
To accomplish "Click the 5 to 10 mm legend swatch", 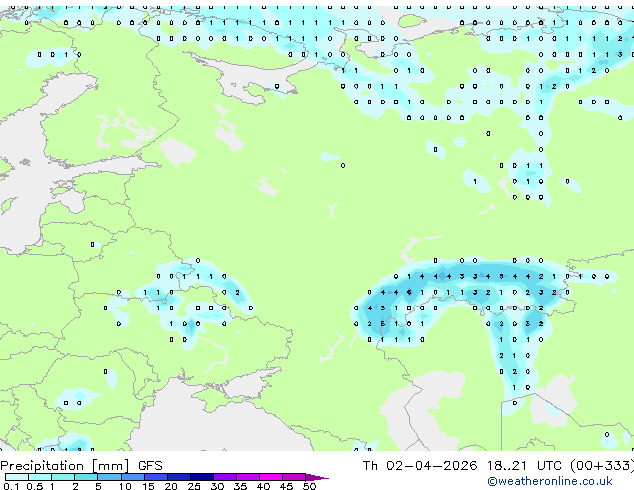I will [x=110, y=477].
